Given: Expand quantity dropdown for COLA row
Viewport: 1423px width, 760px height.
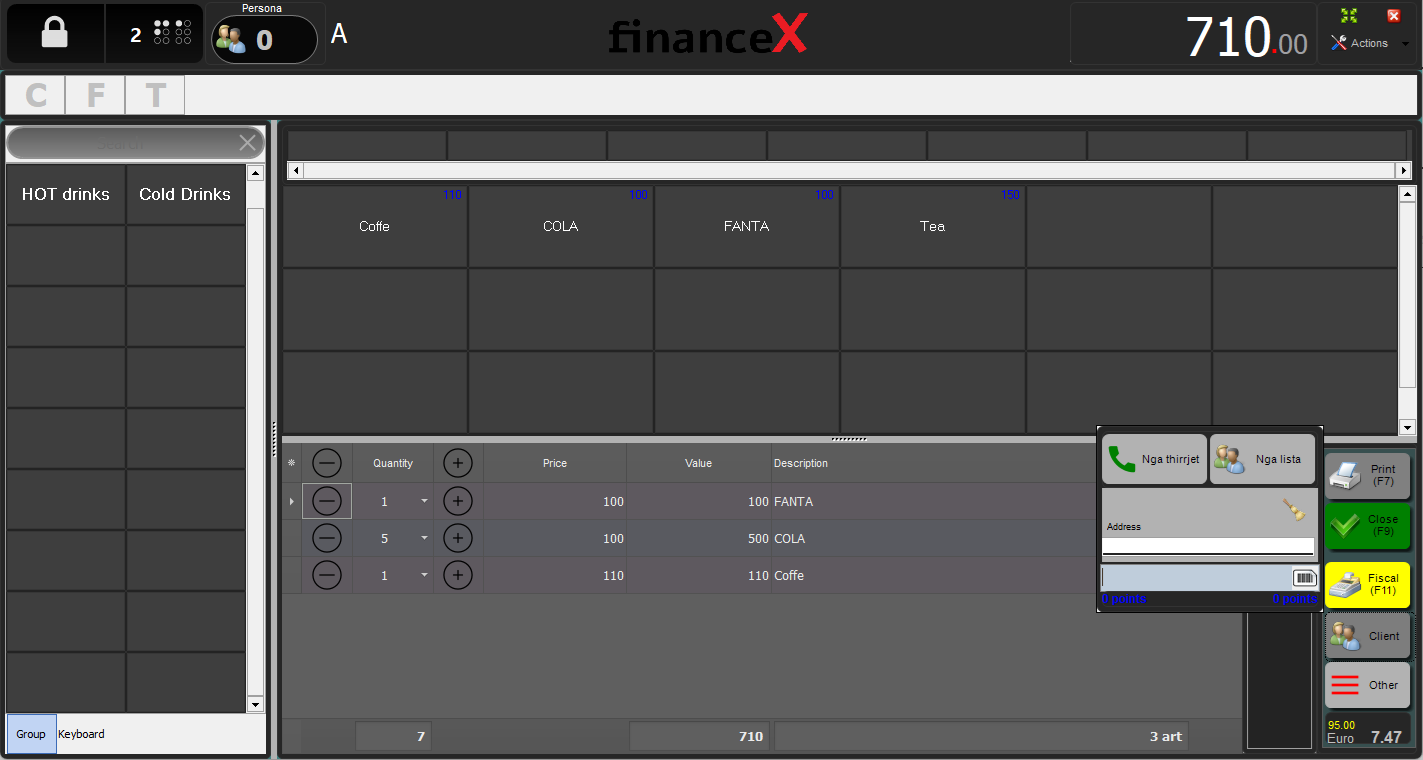Looking at the screenshot, I should point(424,538).
